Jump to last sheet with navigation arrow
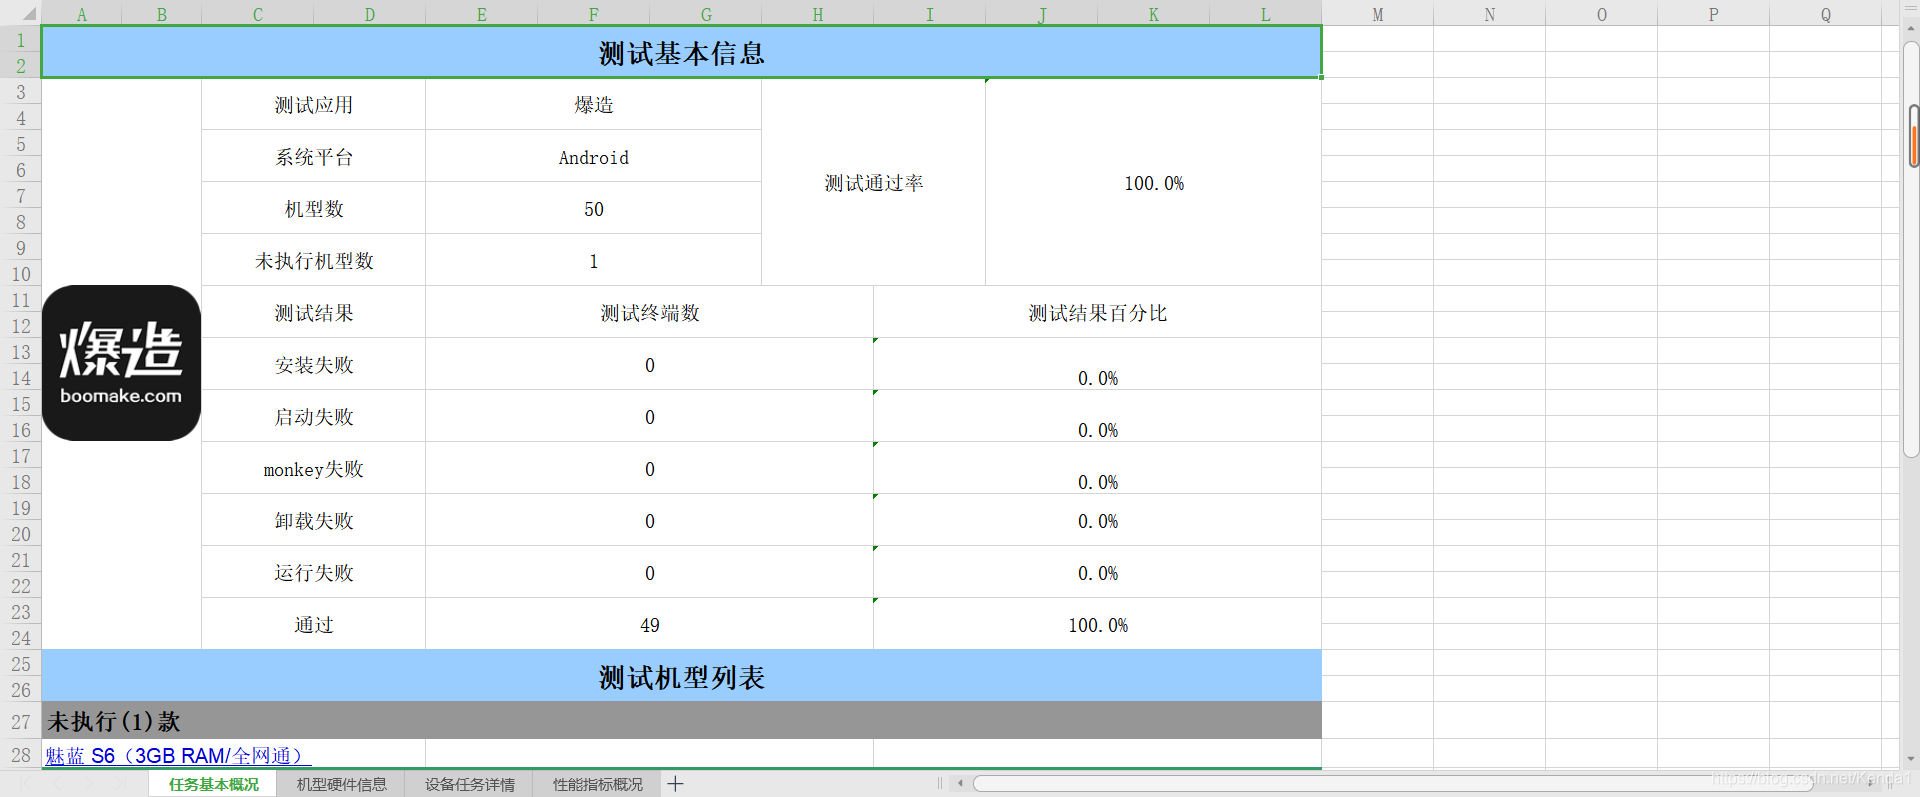 coord(122,784)
